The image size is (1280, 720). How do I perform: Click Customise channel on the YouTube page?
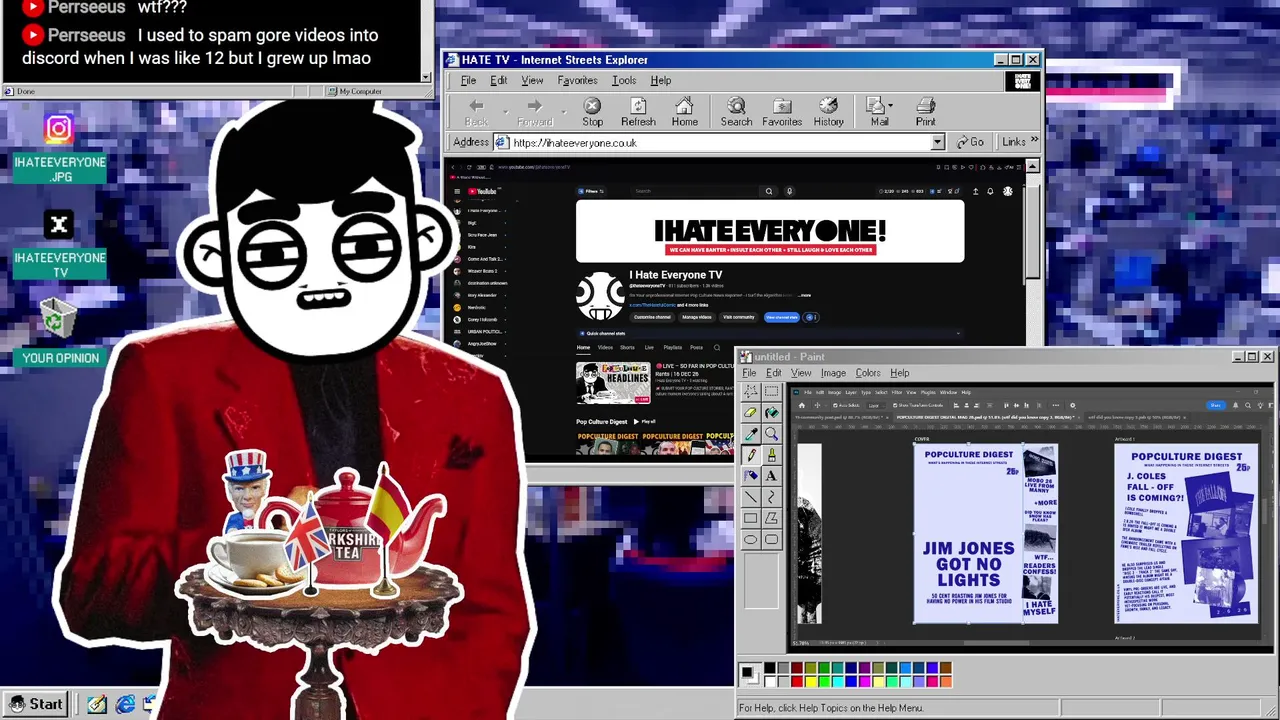[x=652, y=317]
